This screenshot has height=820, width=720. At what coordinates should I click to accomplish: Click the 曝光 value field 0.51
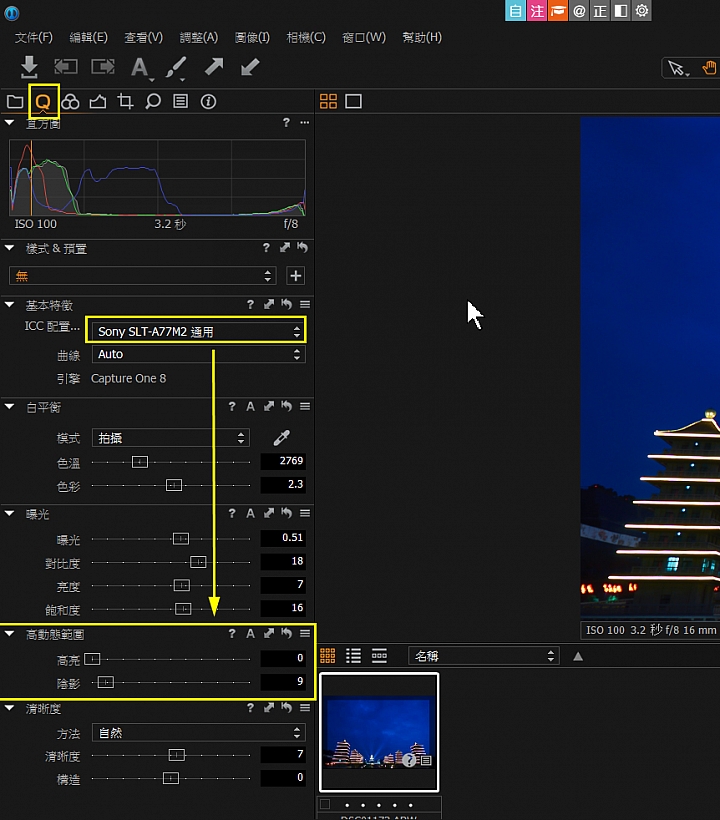click(283, 538)
